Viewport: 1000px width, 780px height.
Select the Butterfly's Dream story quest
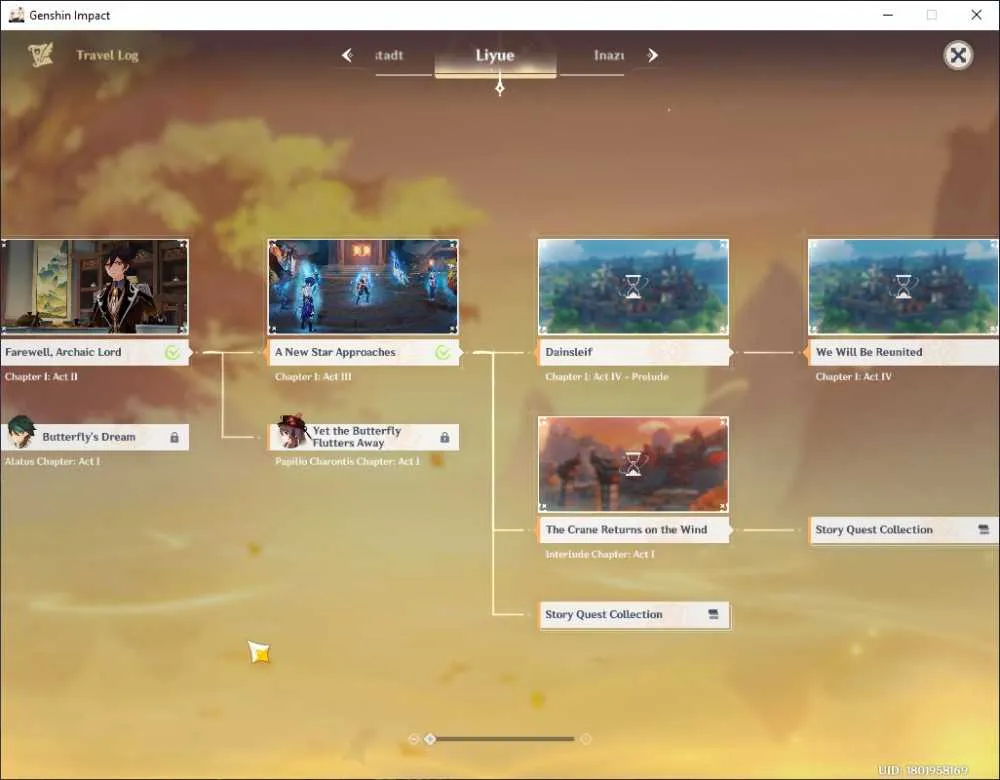[94, 438]
